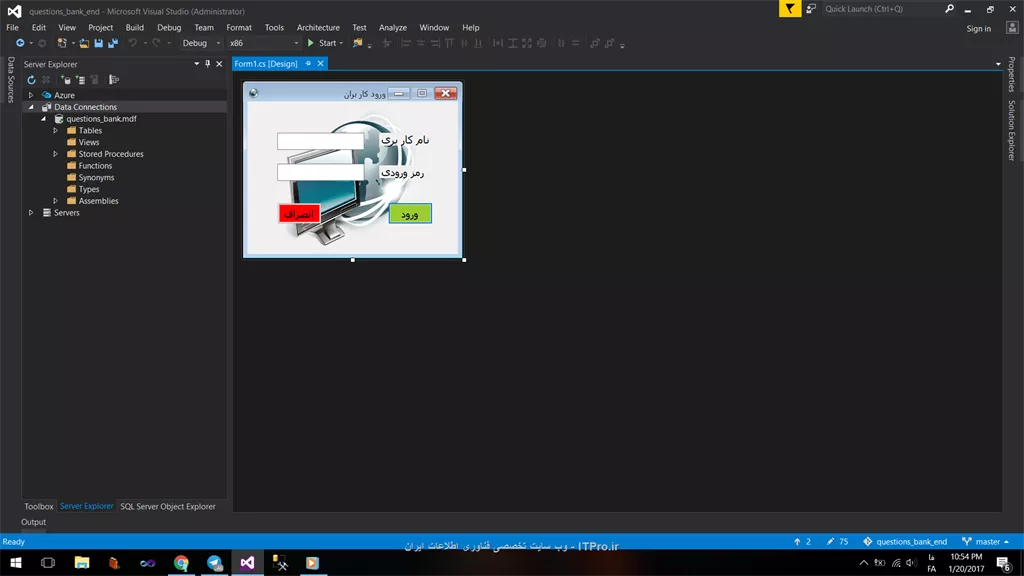The height and width of the screenshot is (576, 1024).
Task: Open the notifications flag icon
Action: (790, 8)
